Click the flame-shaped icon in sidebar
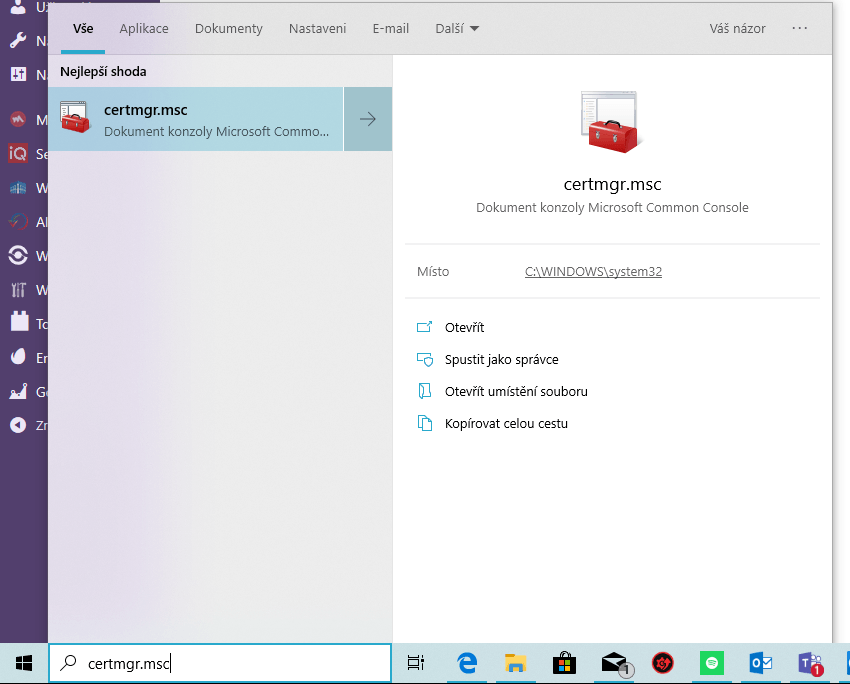 pyautogui.click(x=18, y=357)
